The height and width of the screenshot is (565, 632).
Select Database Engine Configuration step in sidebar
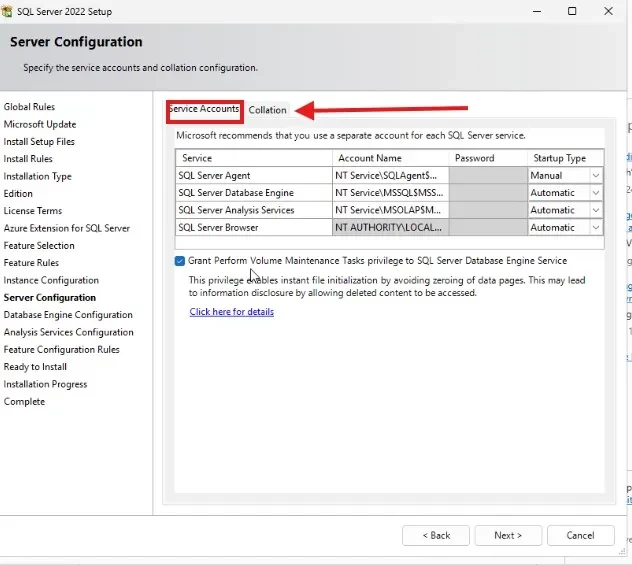tap(68, 315)
